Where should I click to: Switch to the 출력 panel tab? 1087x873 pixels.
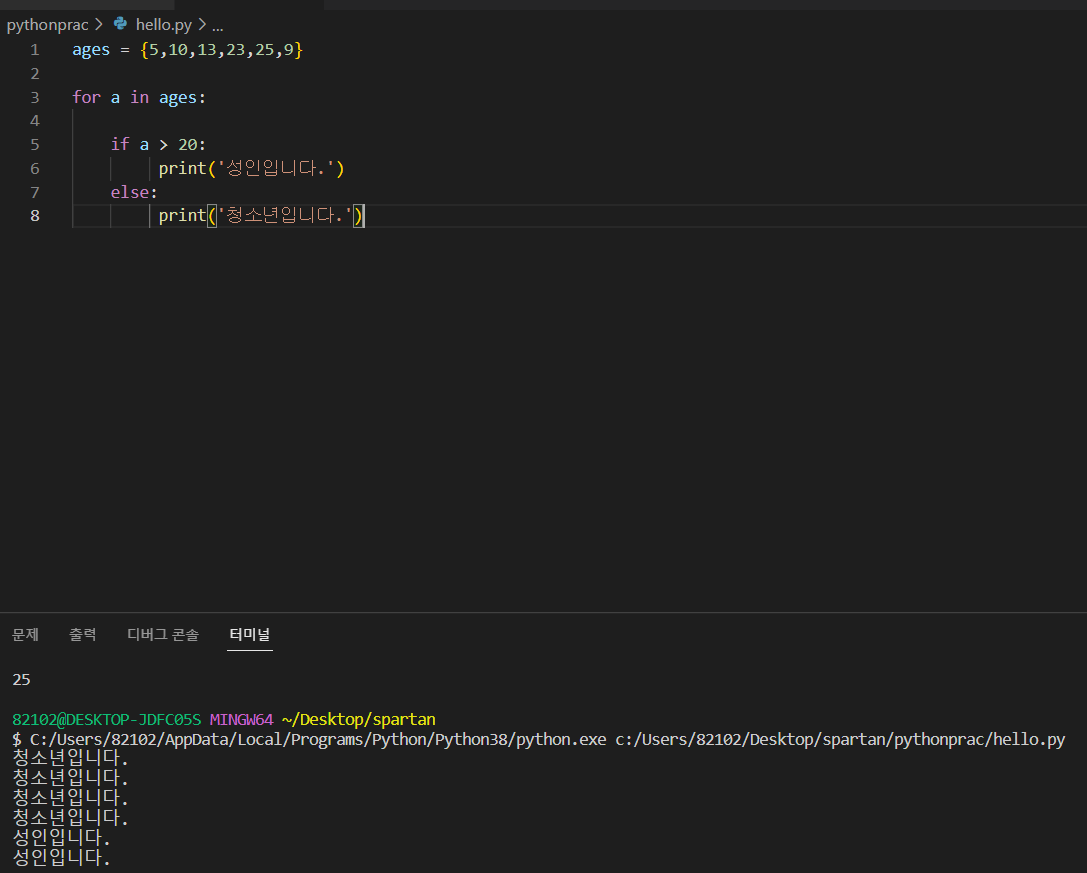(82, 634)
